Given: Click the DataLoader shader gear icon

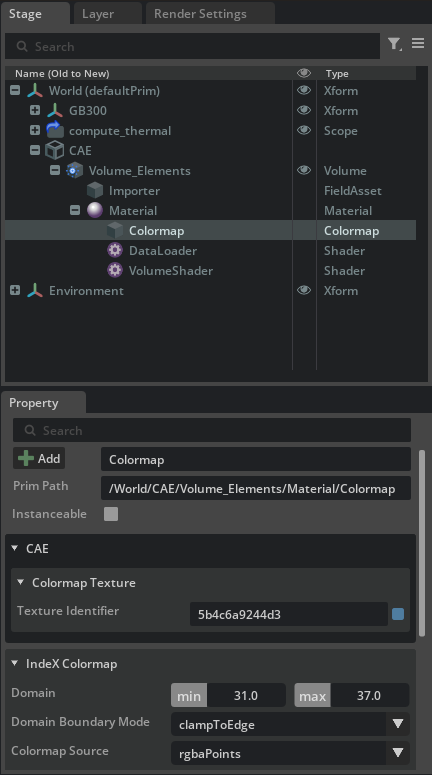Looking at the screenshot, I should 115,251.
